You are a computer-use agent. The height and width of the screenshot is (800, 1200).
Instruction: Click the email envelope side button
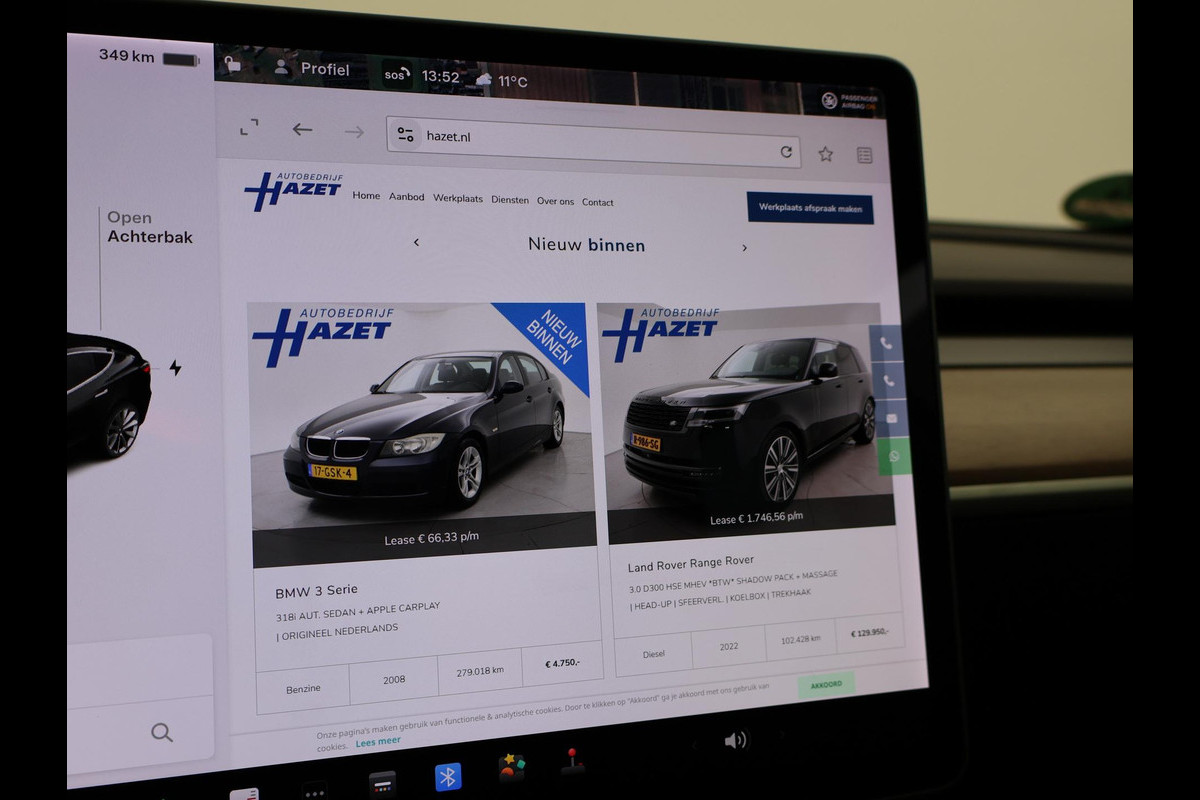coord(890,418)
